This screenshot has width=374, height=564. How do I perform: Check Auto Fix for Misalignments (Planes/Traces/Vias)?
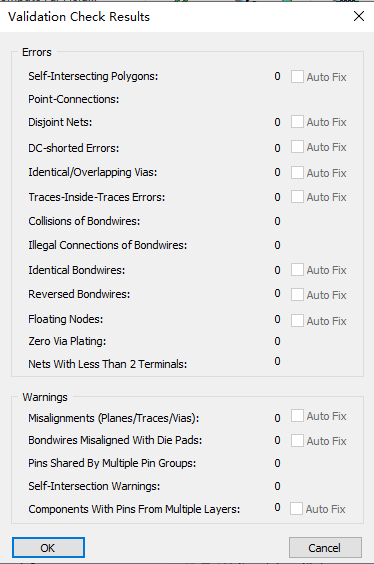(297, 416)
